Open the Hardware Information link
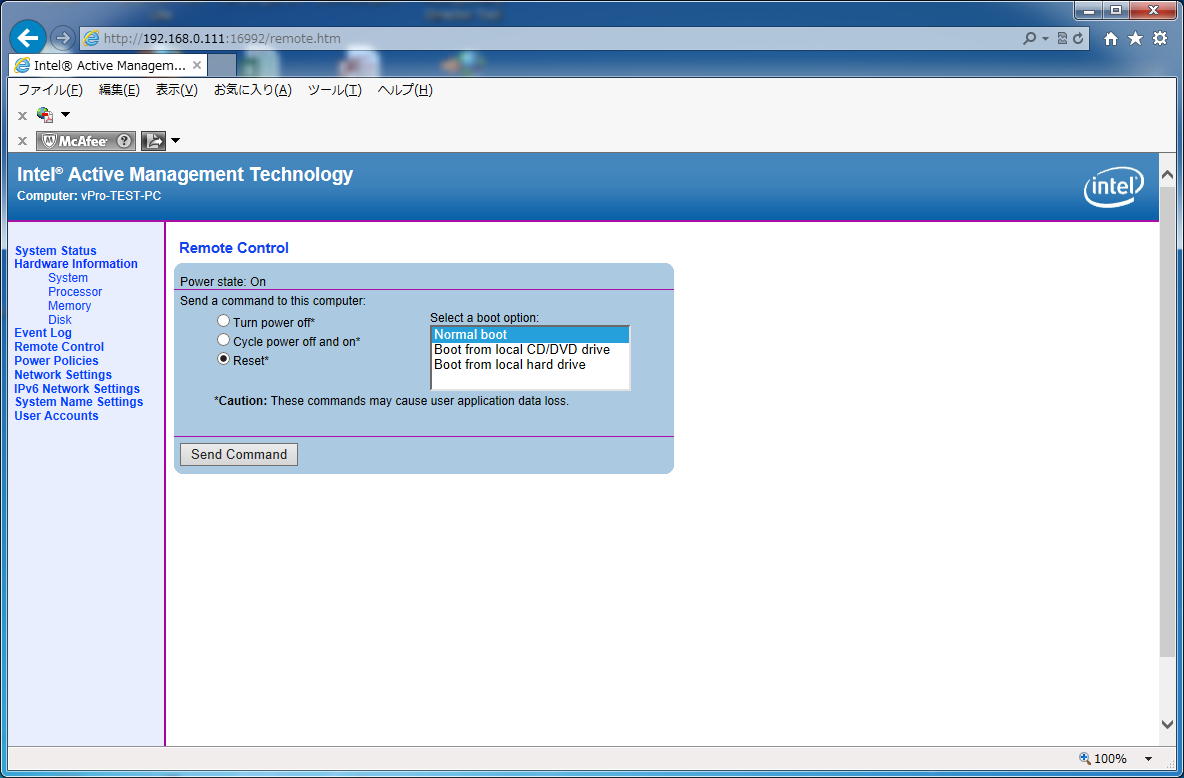1184x778 pixels. click(76, 264)
